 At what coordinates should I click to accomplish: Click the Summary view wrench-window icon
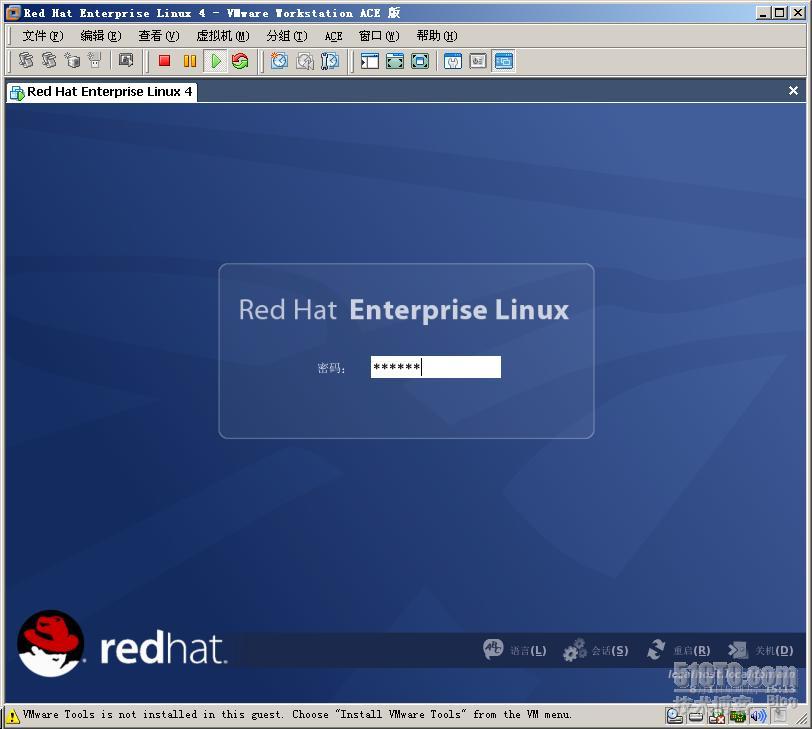click(x=453, y=61)
